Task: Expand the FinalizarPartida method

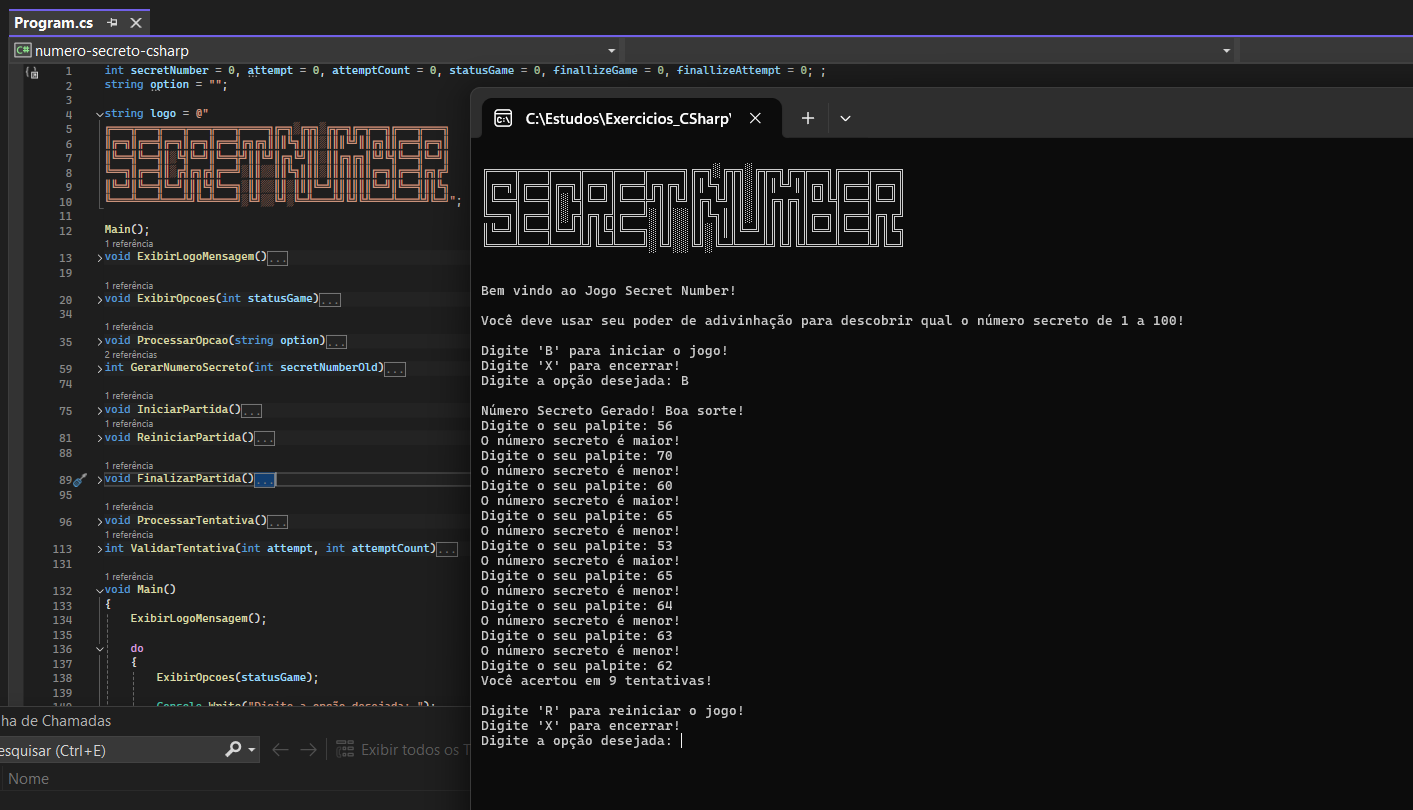Action: pyautogui.click(x=99, y=479)
